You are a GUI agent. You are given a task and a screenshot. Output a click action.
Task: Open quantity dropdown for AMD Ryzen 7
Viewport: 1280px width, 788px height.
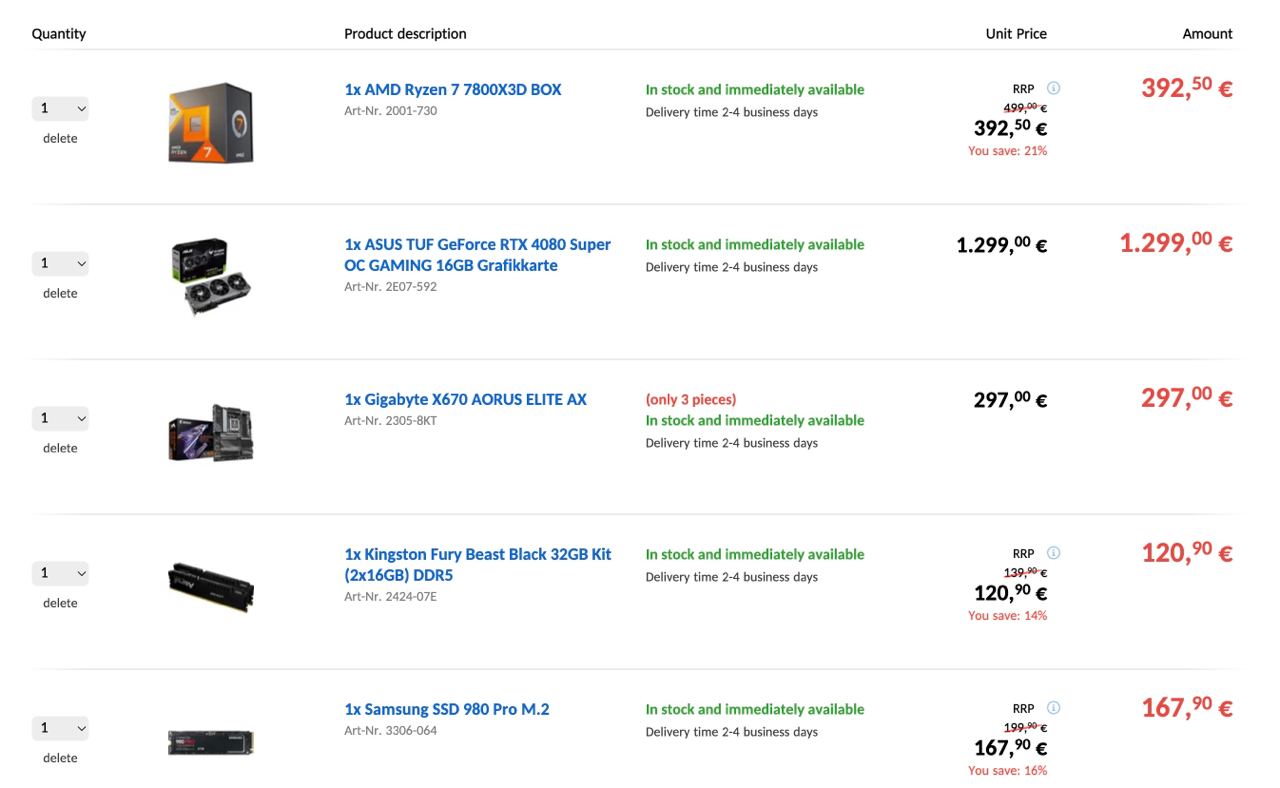pyautogui.click(x=60, y=108)
